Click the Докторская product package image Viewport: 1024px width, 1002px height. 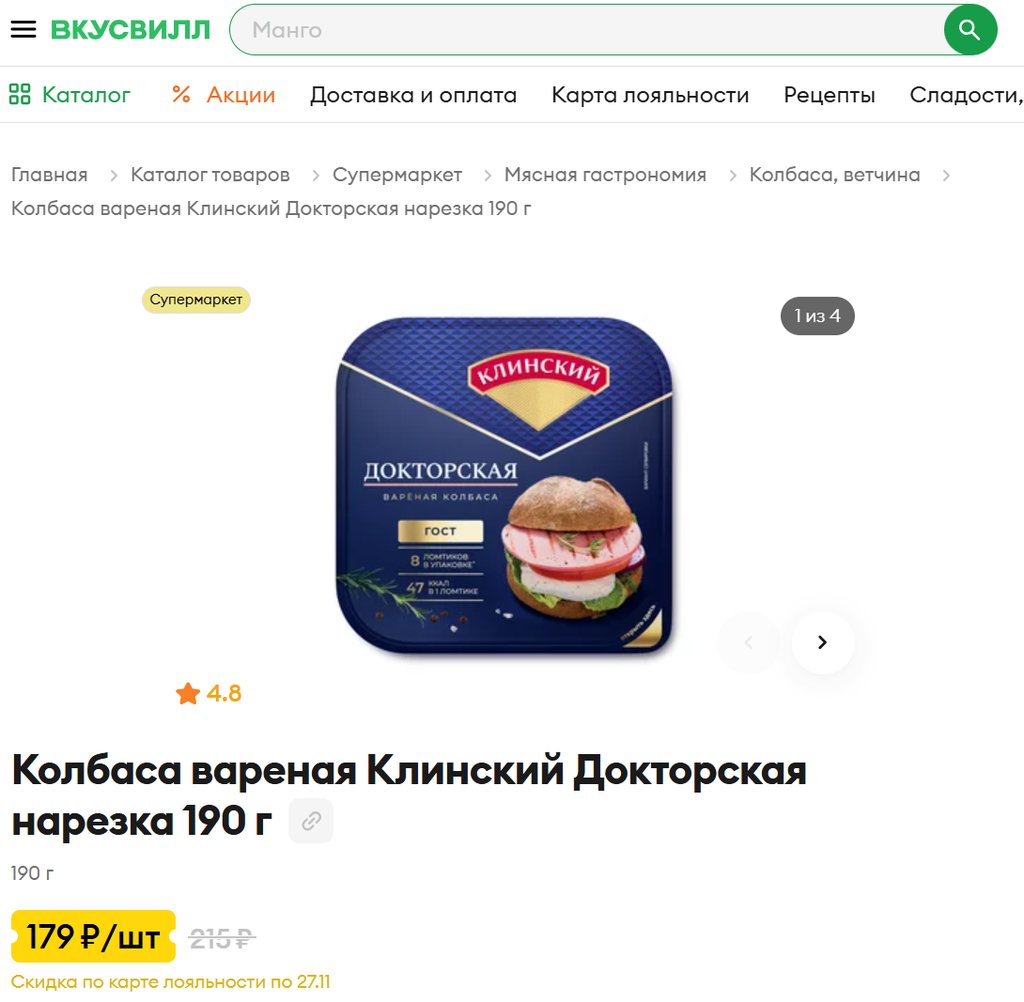(x=504, y=485)
